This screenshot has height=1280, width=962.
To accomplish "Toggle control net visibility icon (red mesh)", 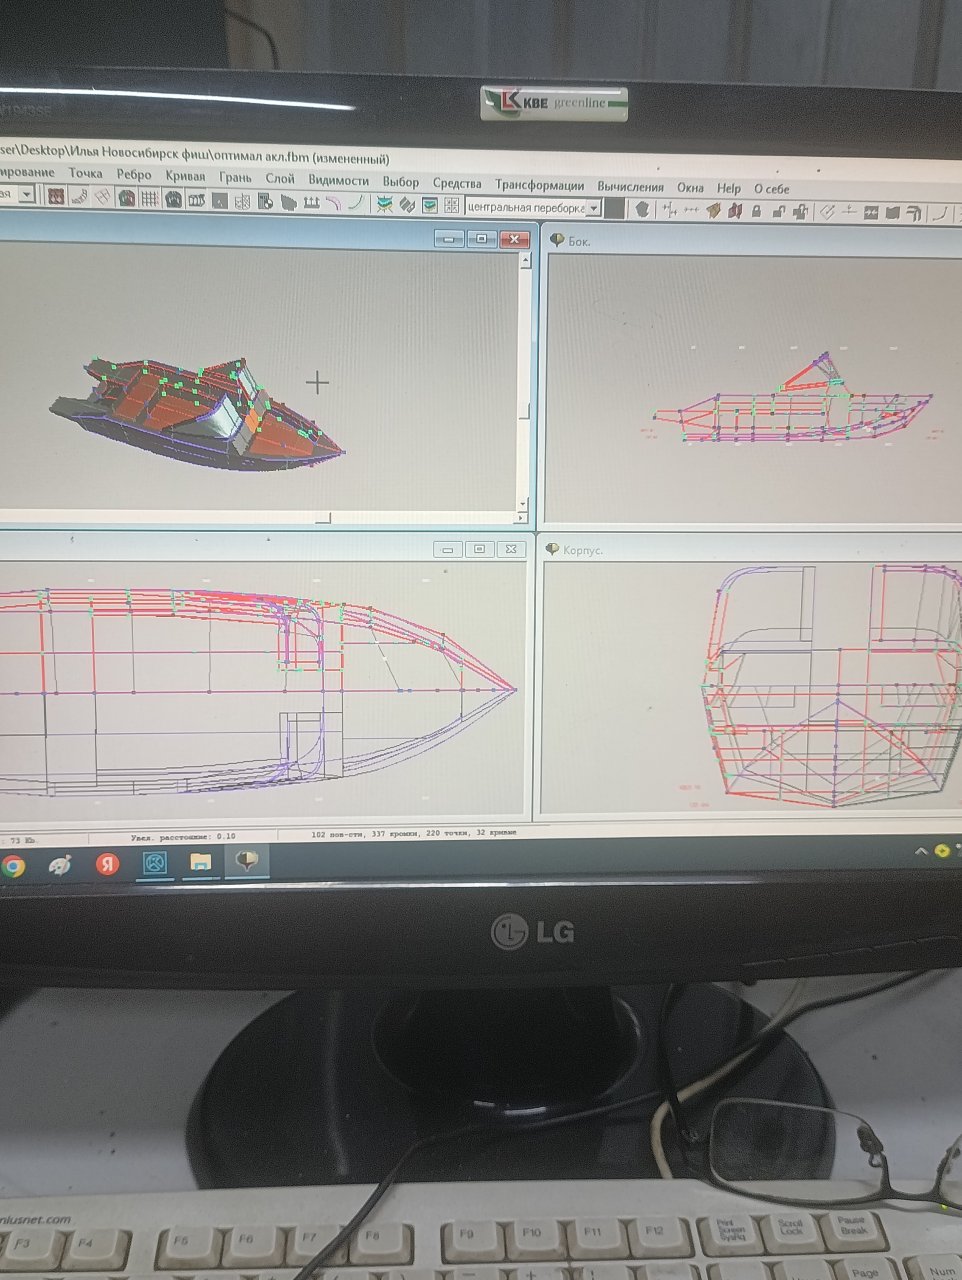I will coord(56,198).
